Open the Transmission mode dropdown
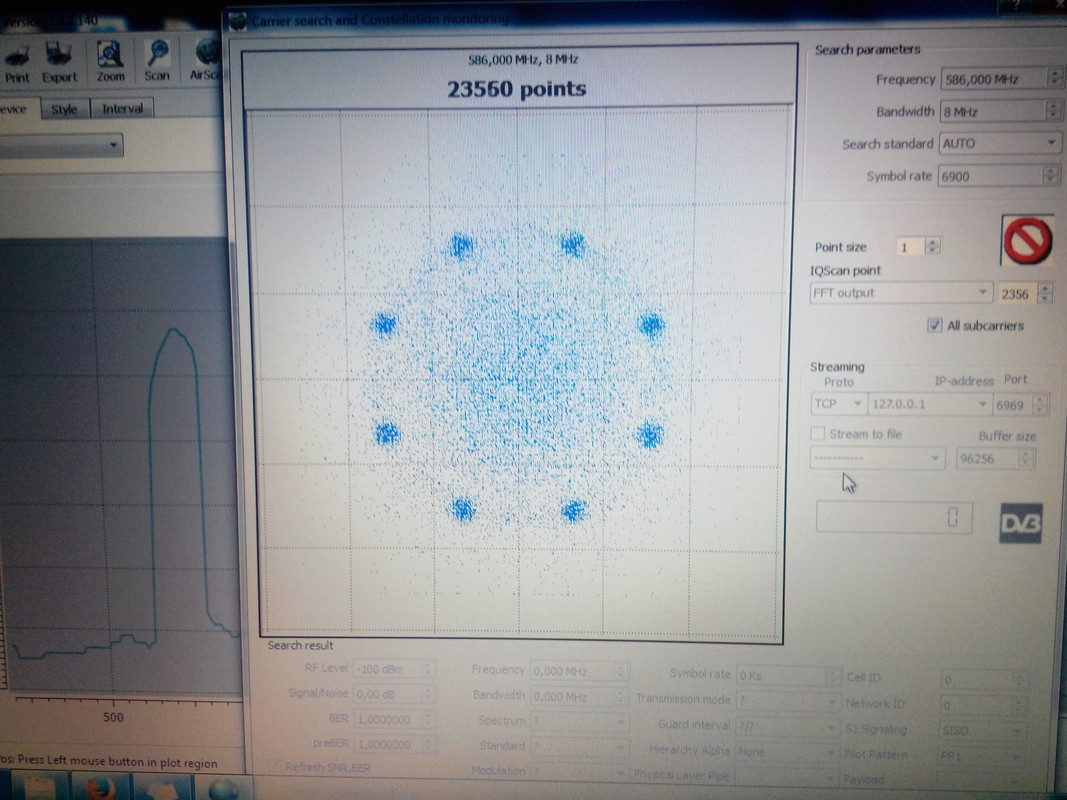 point(787,699)
